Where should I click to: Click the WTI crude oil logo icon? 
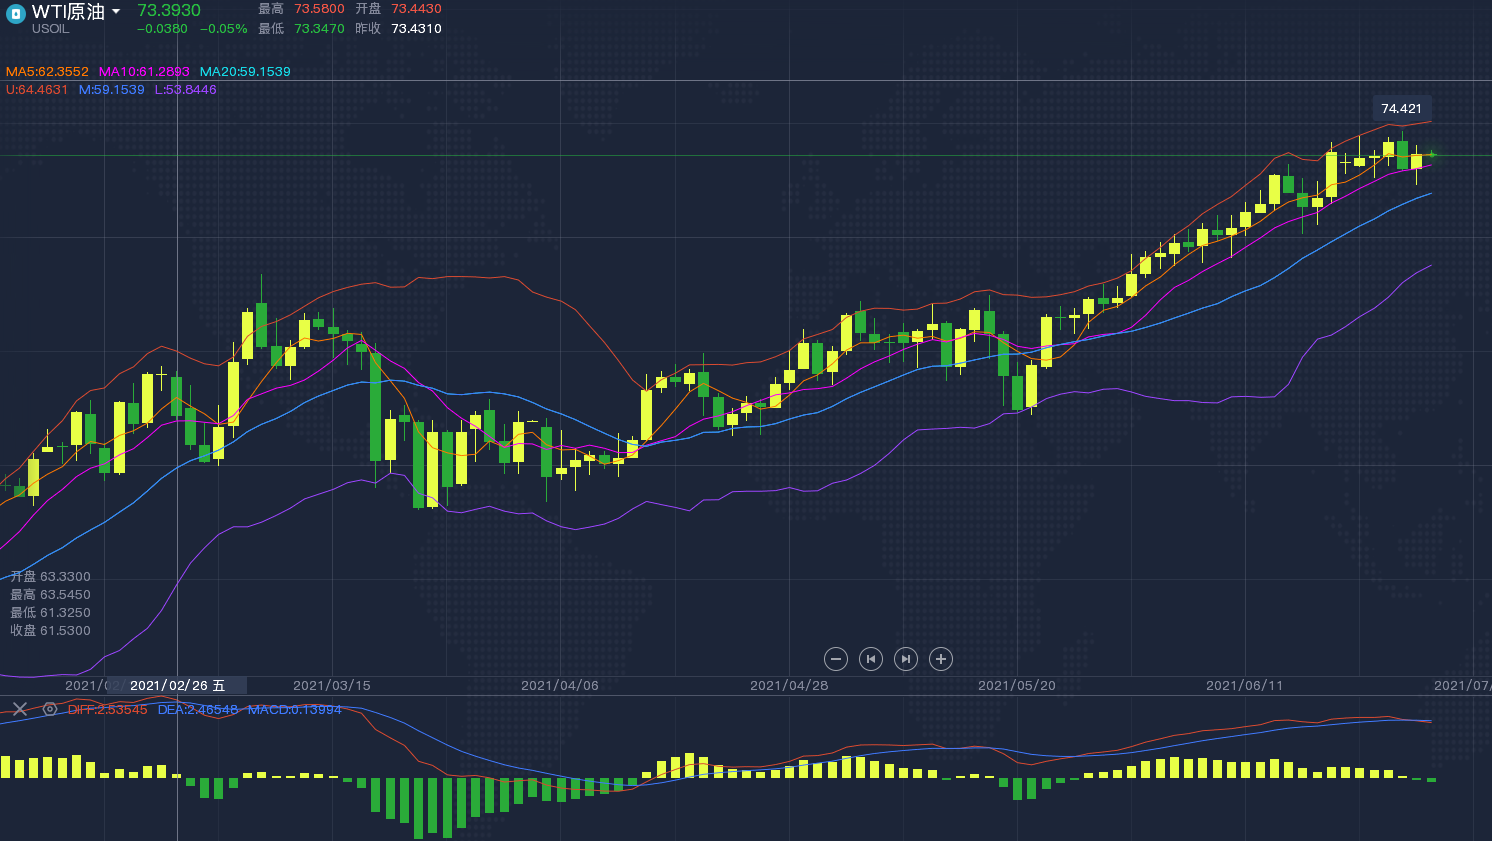pos(15,14)
